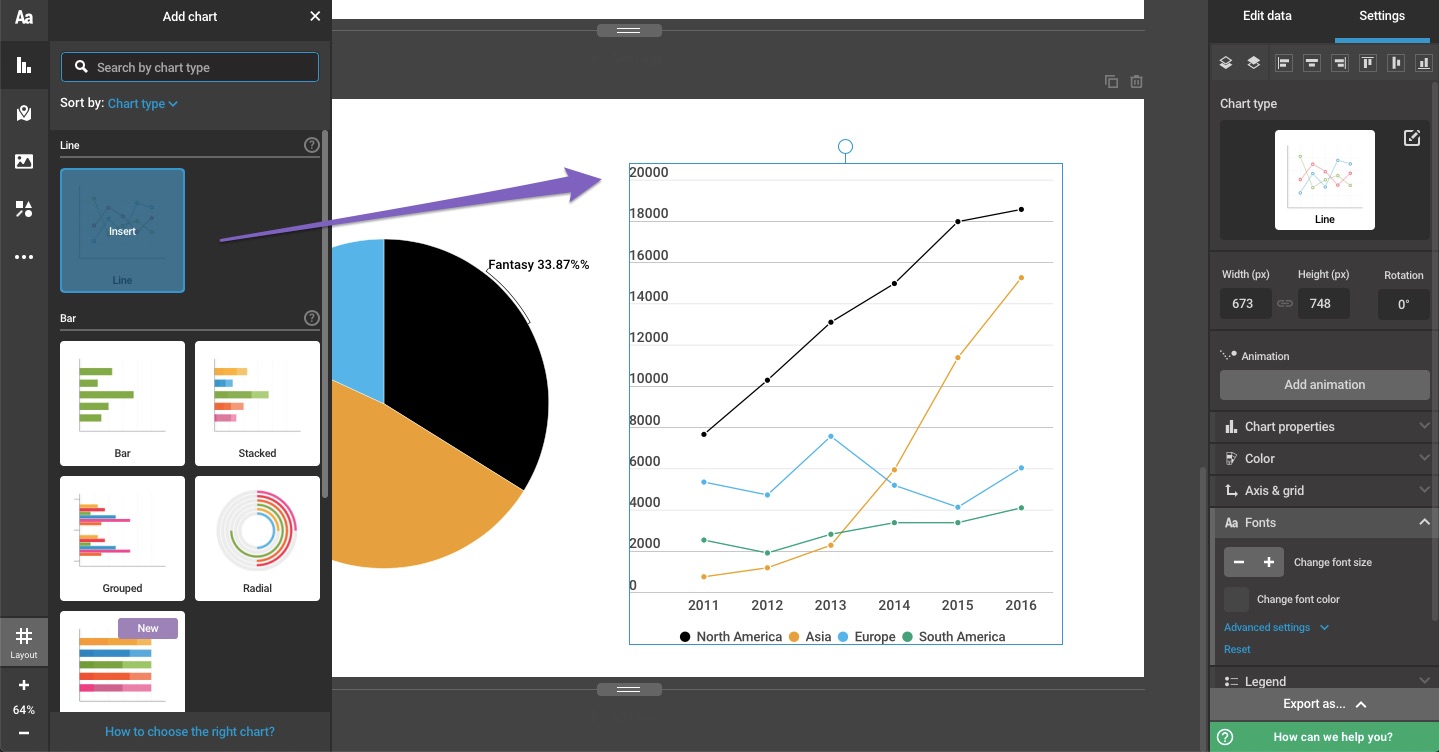
Task: Toggle the aspect ratio link icon
Action: pyautogui.click(x=1285, y=303)
